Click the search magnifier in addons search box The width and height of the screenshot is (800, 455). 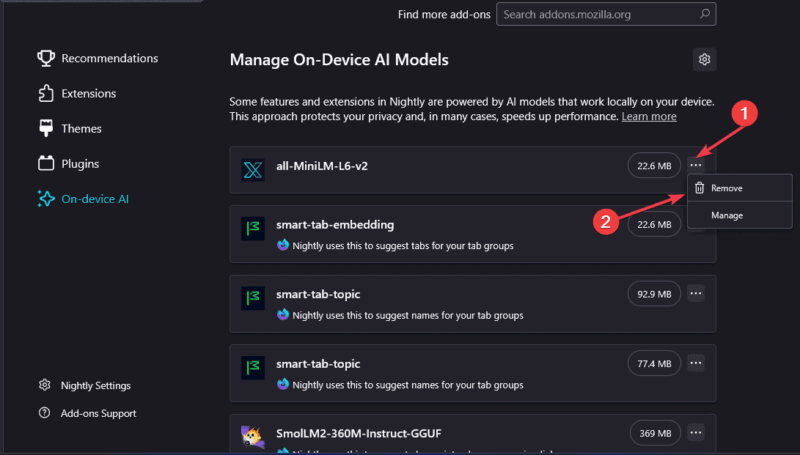tap(705, 14)
